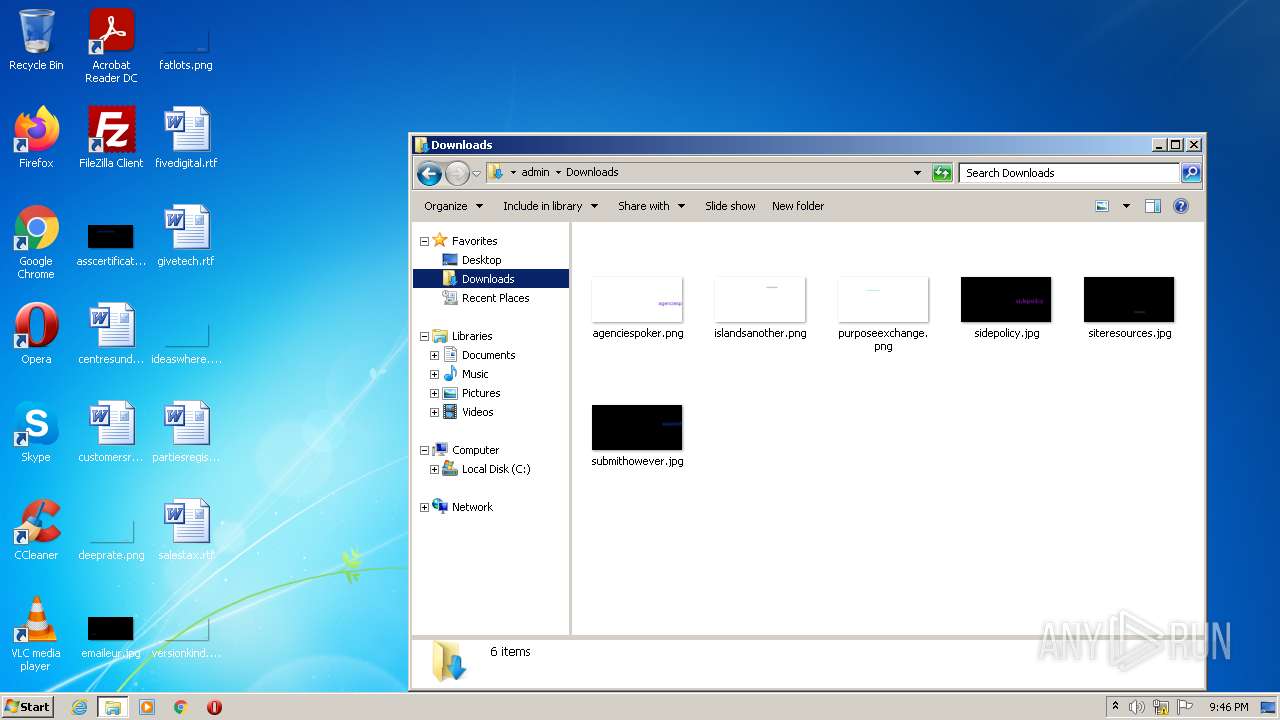Expand the Pictures library node
The image size is (1280, 720).
tap(434, 393)
